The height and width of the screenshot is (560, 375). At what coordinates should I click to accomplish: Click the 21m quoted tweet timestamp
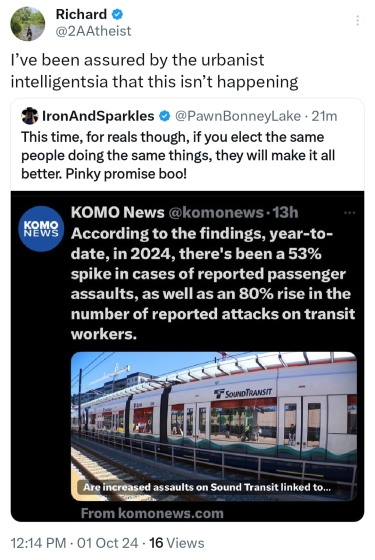[324, 116]
